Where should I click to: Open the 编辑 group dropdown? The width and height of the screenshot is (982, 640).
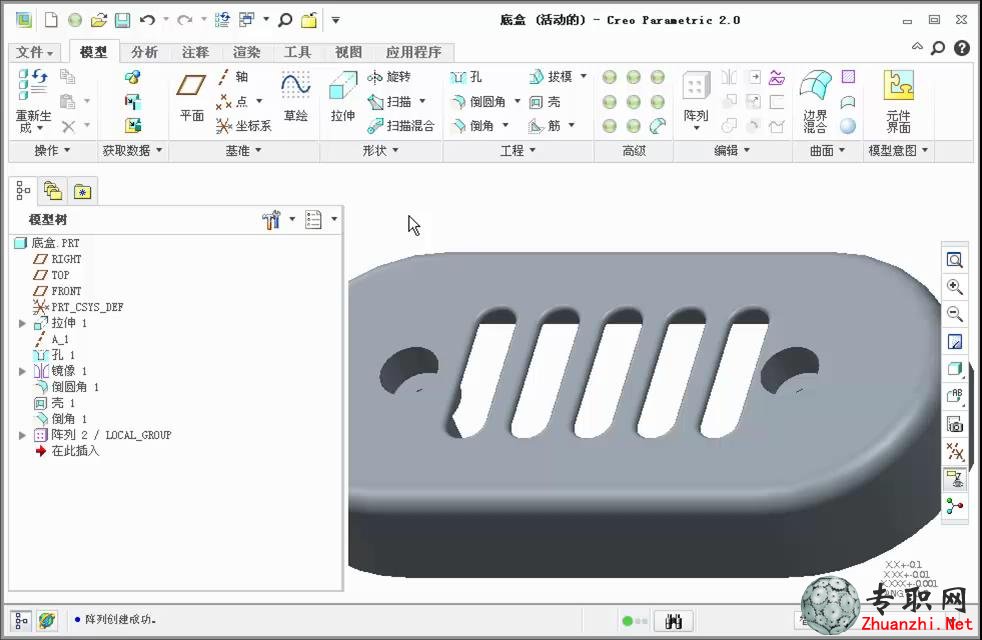(x=732, y=151)
